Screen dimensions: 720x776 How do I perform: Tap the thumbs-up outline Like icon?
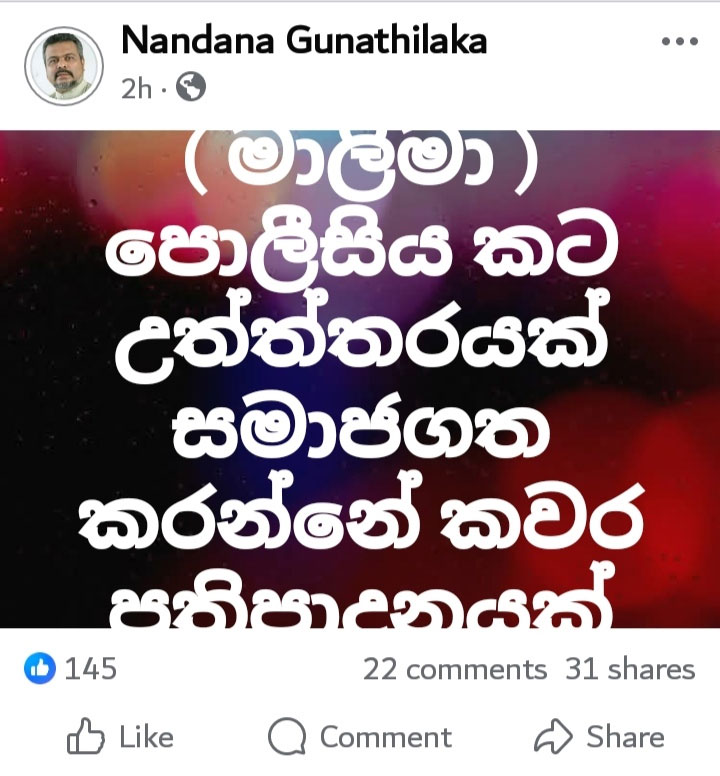click(86, 736)
